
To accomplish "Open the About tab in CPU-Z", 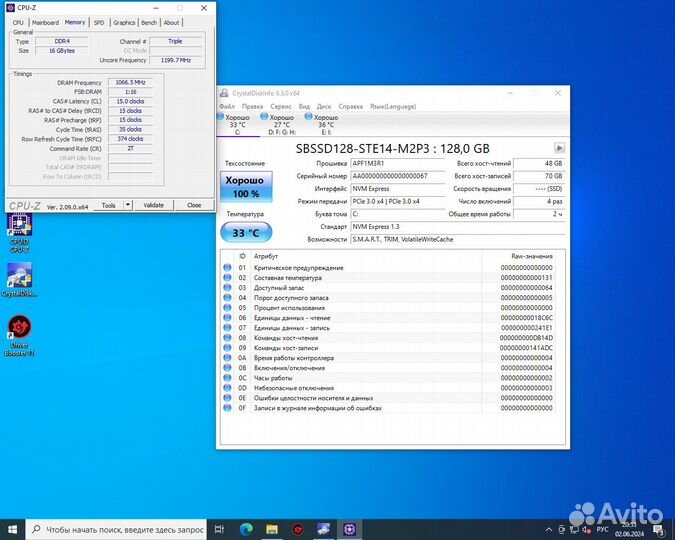I will click(x=171, y=22).
